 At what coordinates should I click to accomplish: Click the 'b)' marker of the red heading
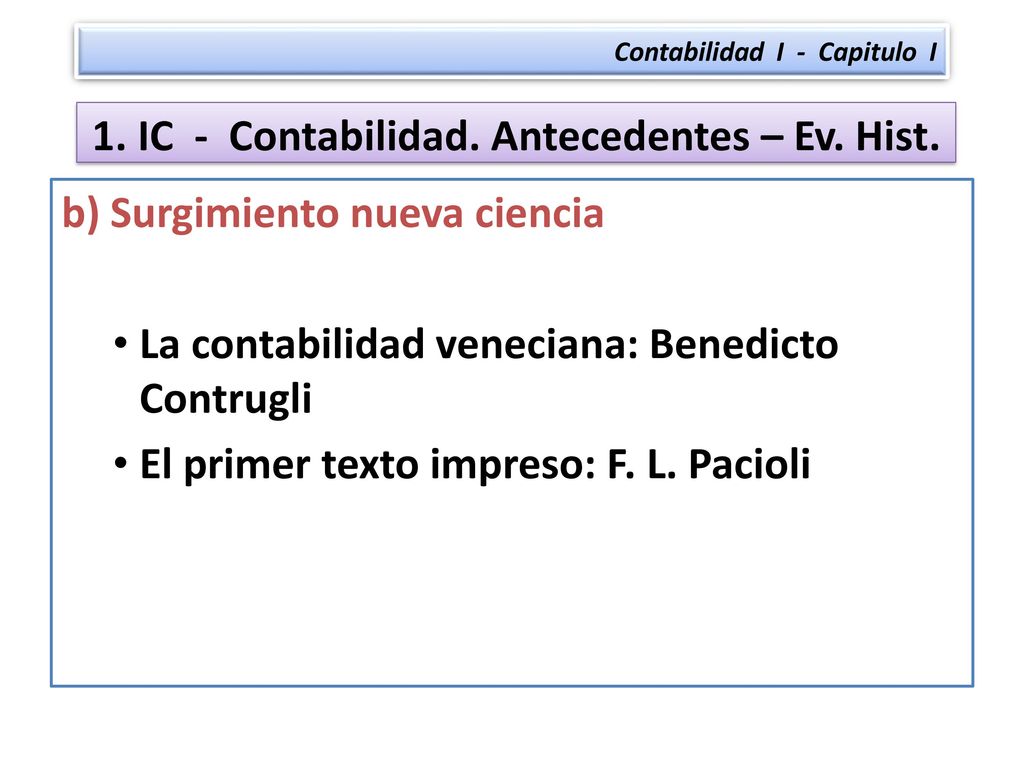(x=80, y=213)
